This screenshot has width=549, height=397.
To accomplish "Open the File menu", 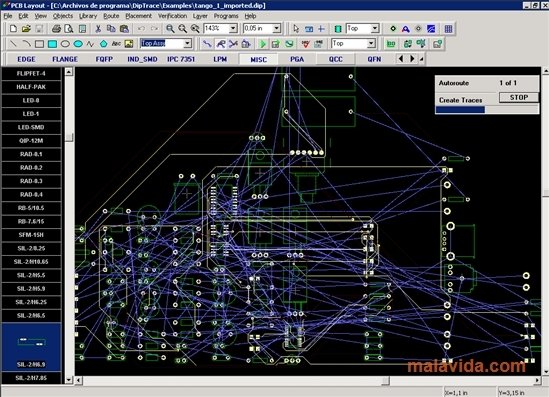I will click(8, 16).
